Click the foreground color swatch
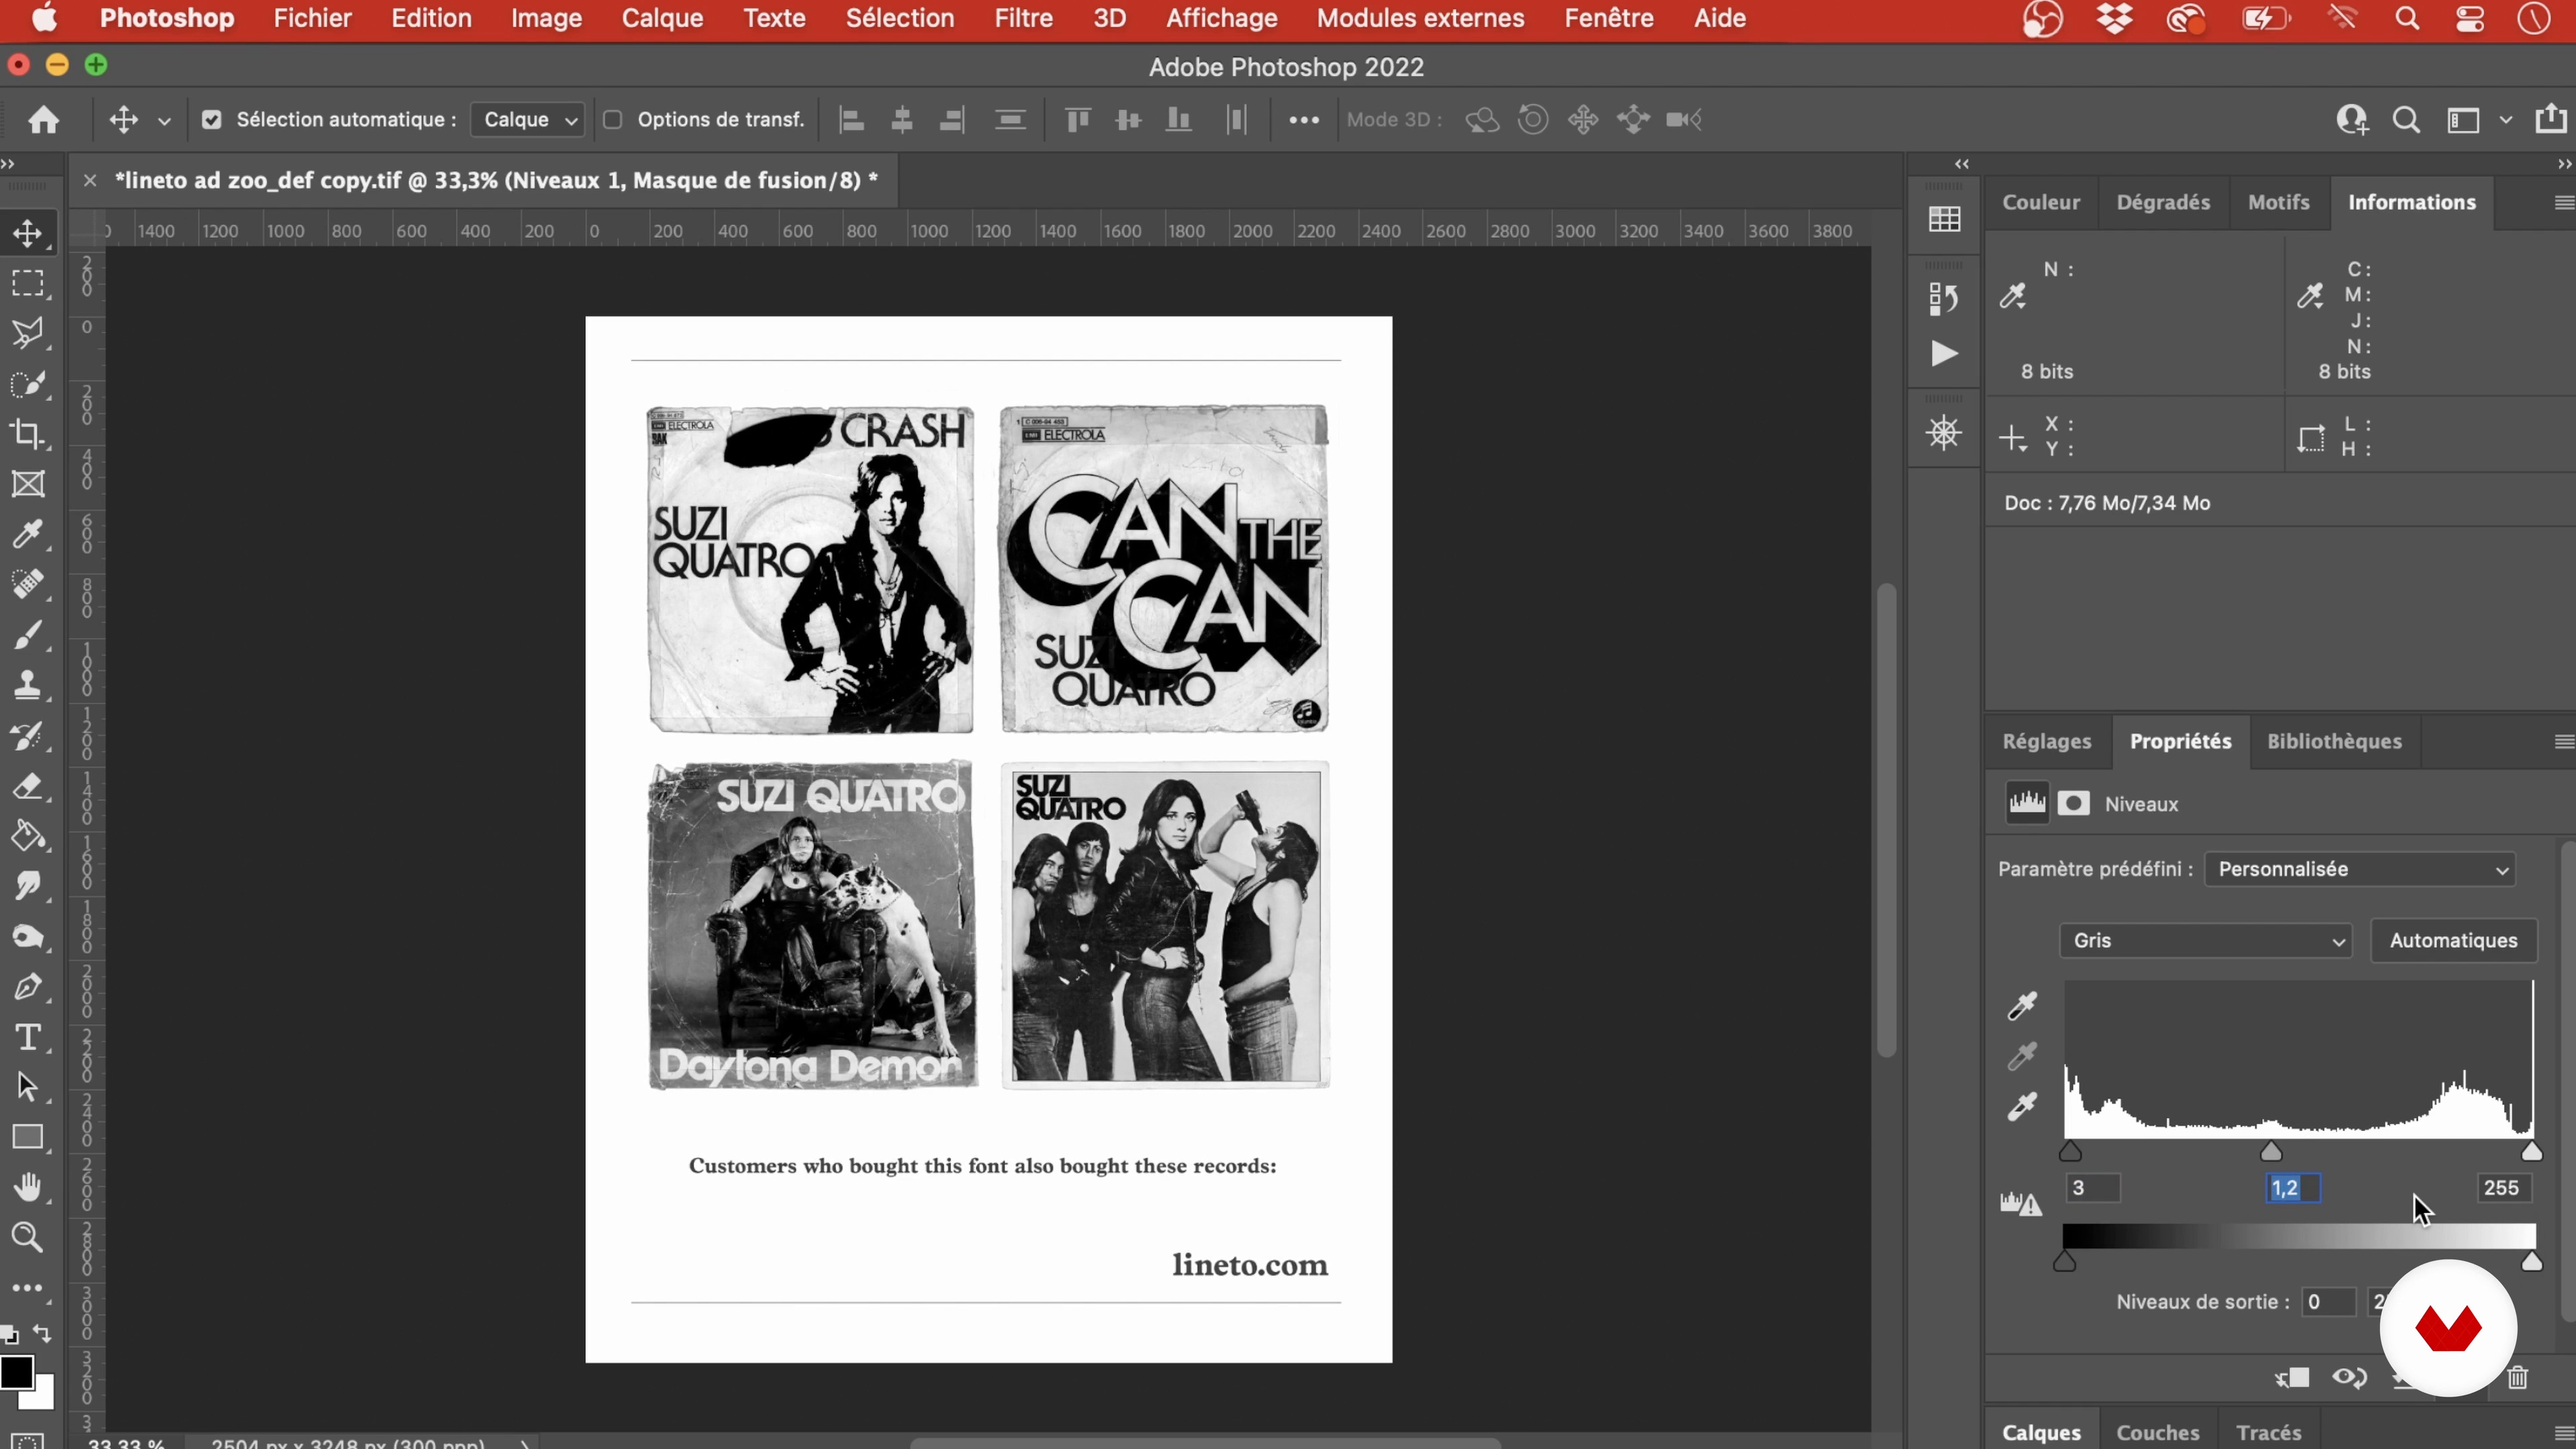Image resolution: width=2576 pixels, height=1449 pixels. click(16, 1373)
